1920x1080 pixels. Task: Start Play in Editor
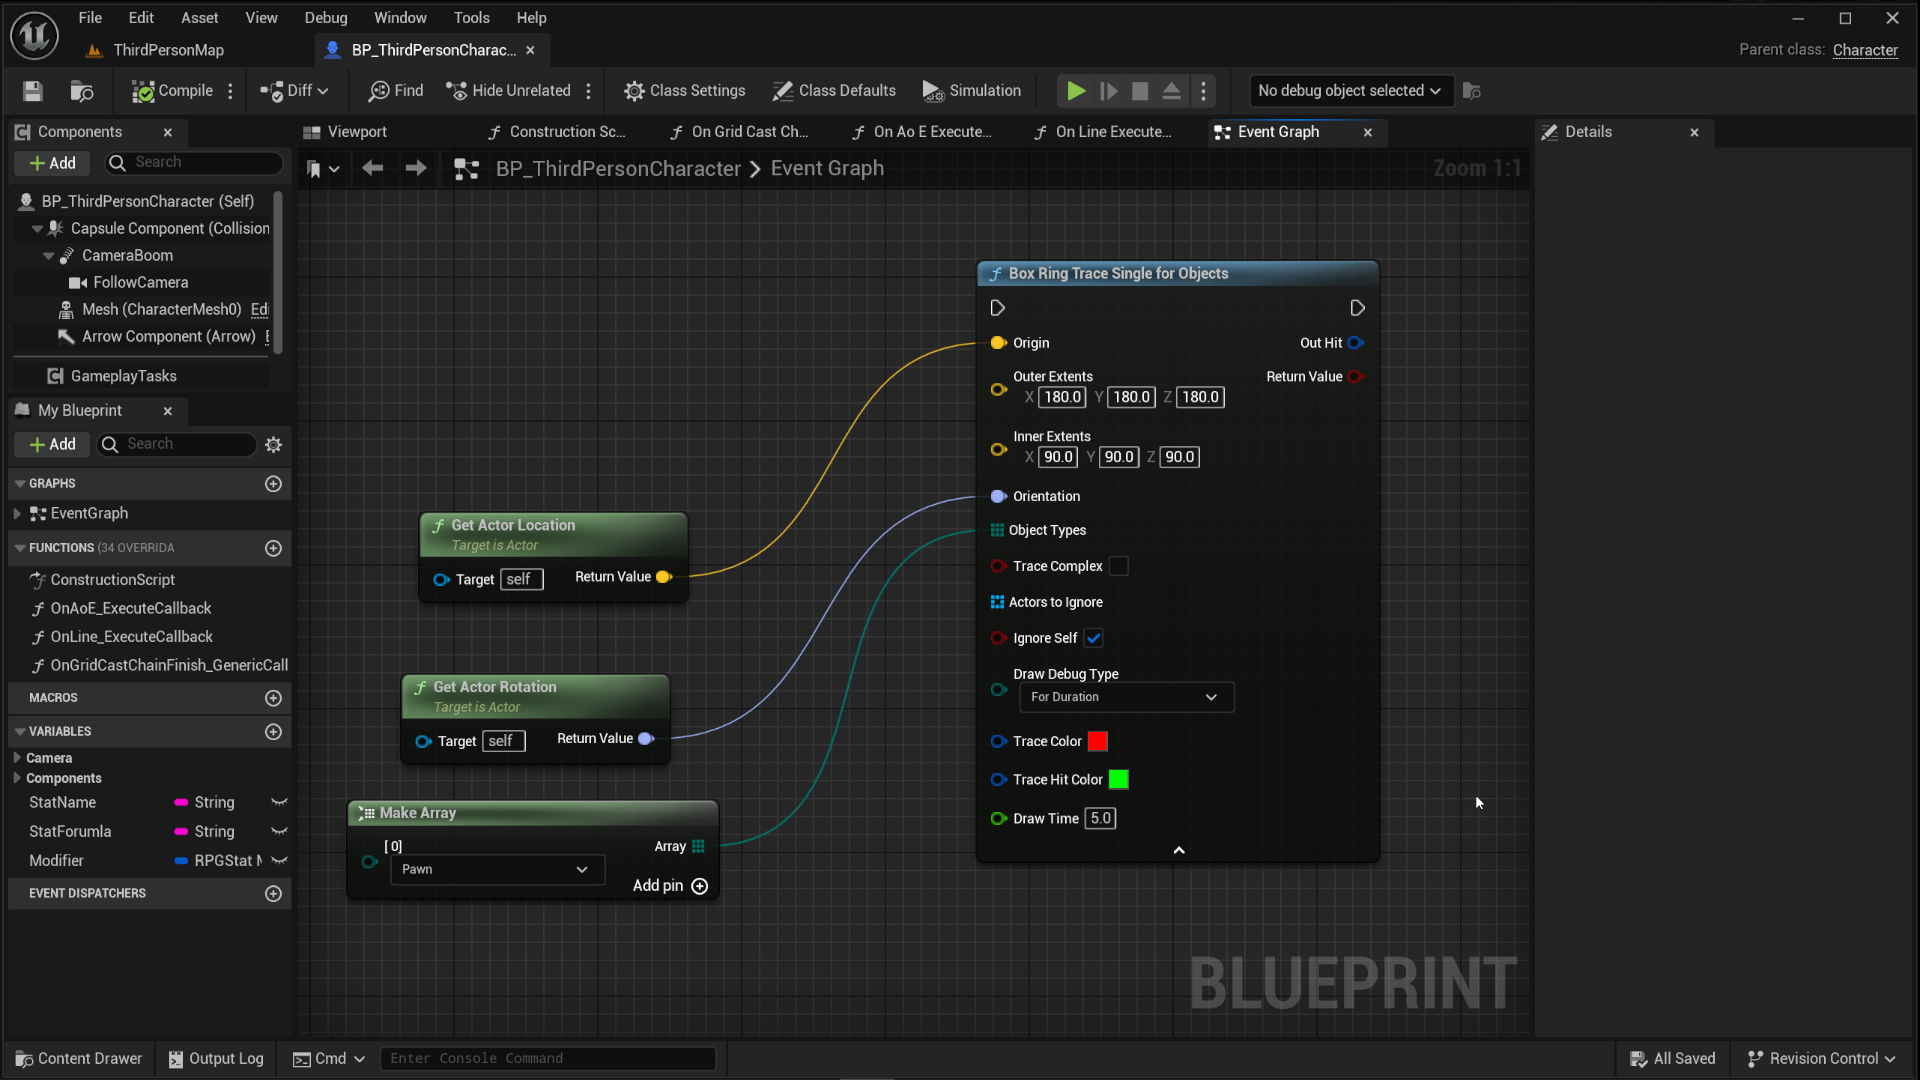[x=1076, y=91]
